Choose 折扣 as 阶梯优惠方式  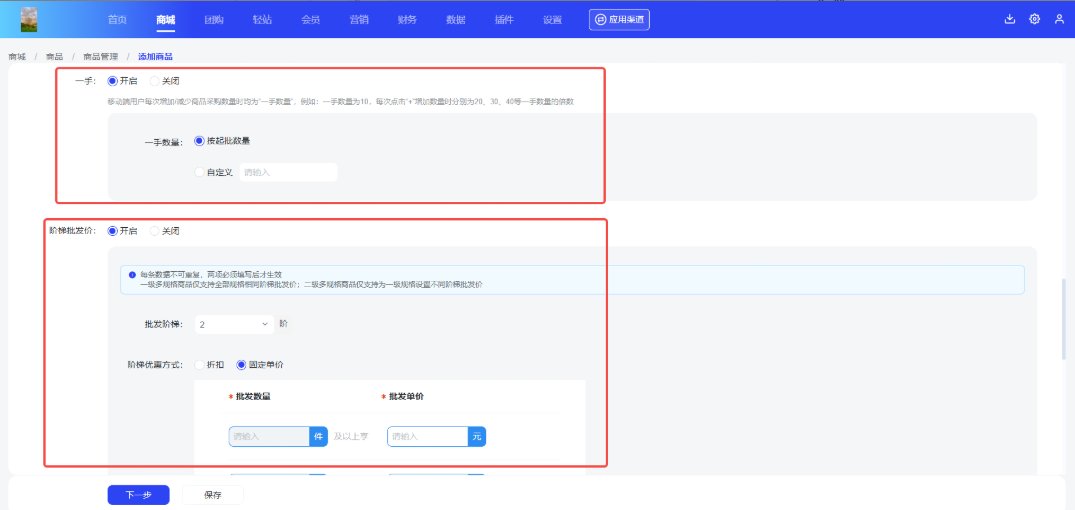(x=199, y=365)
